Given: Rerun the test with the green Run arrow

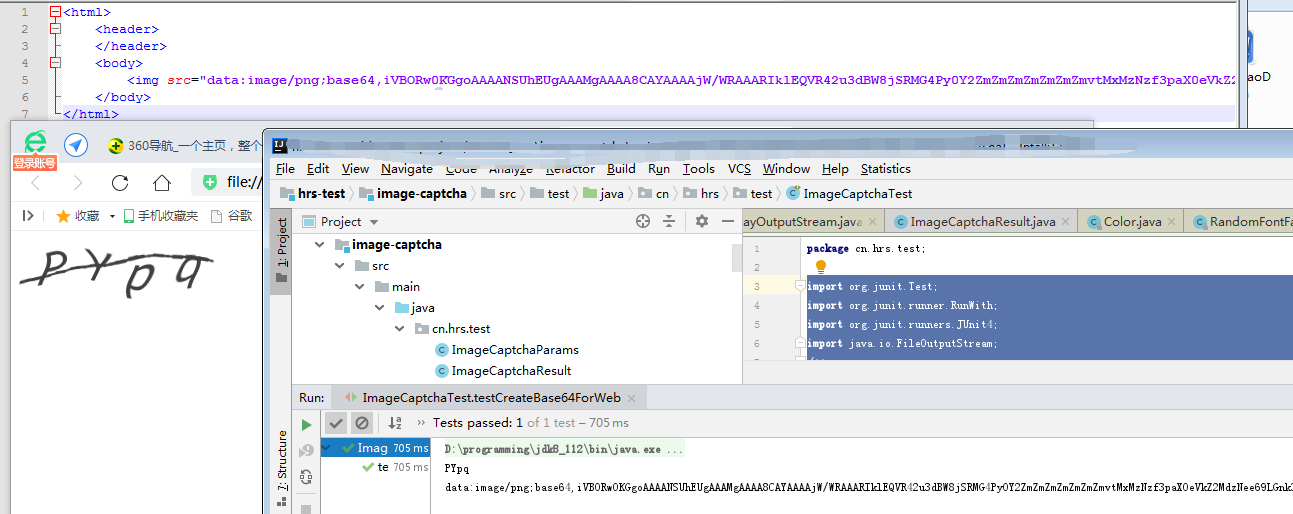Looking at the screenshot, I should coord(306,424).
